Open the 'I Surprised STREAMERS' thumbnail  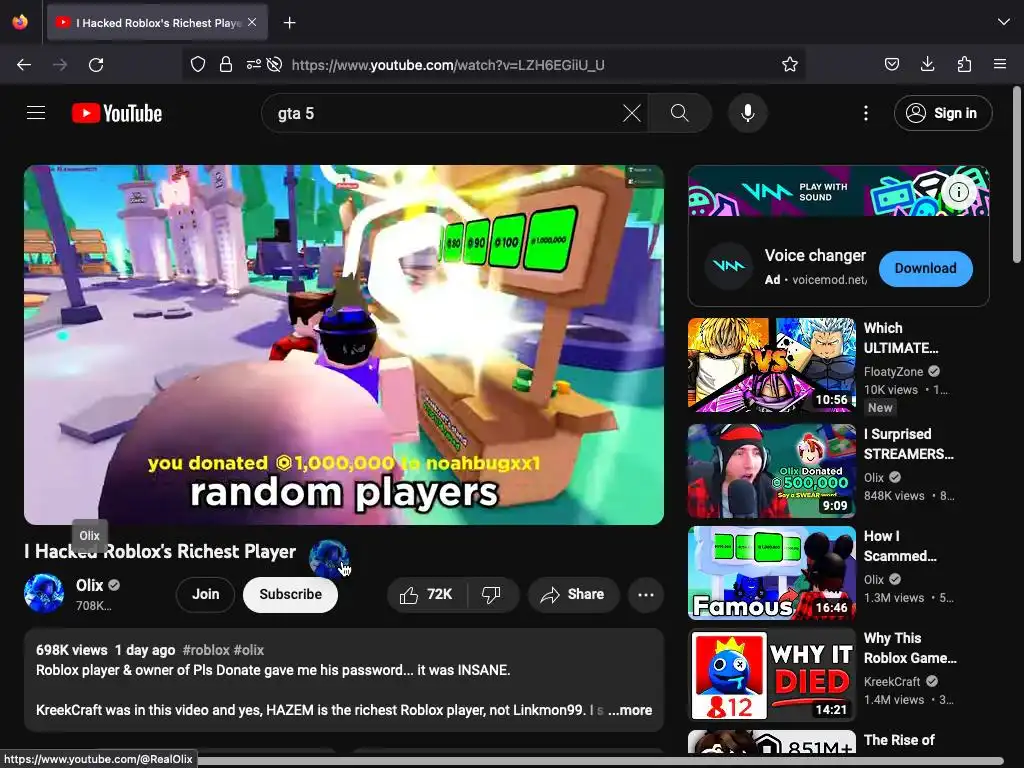[x=771, y=471]
